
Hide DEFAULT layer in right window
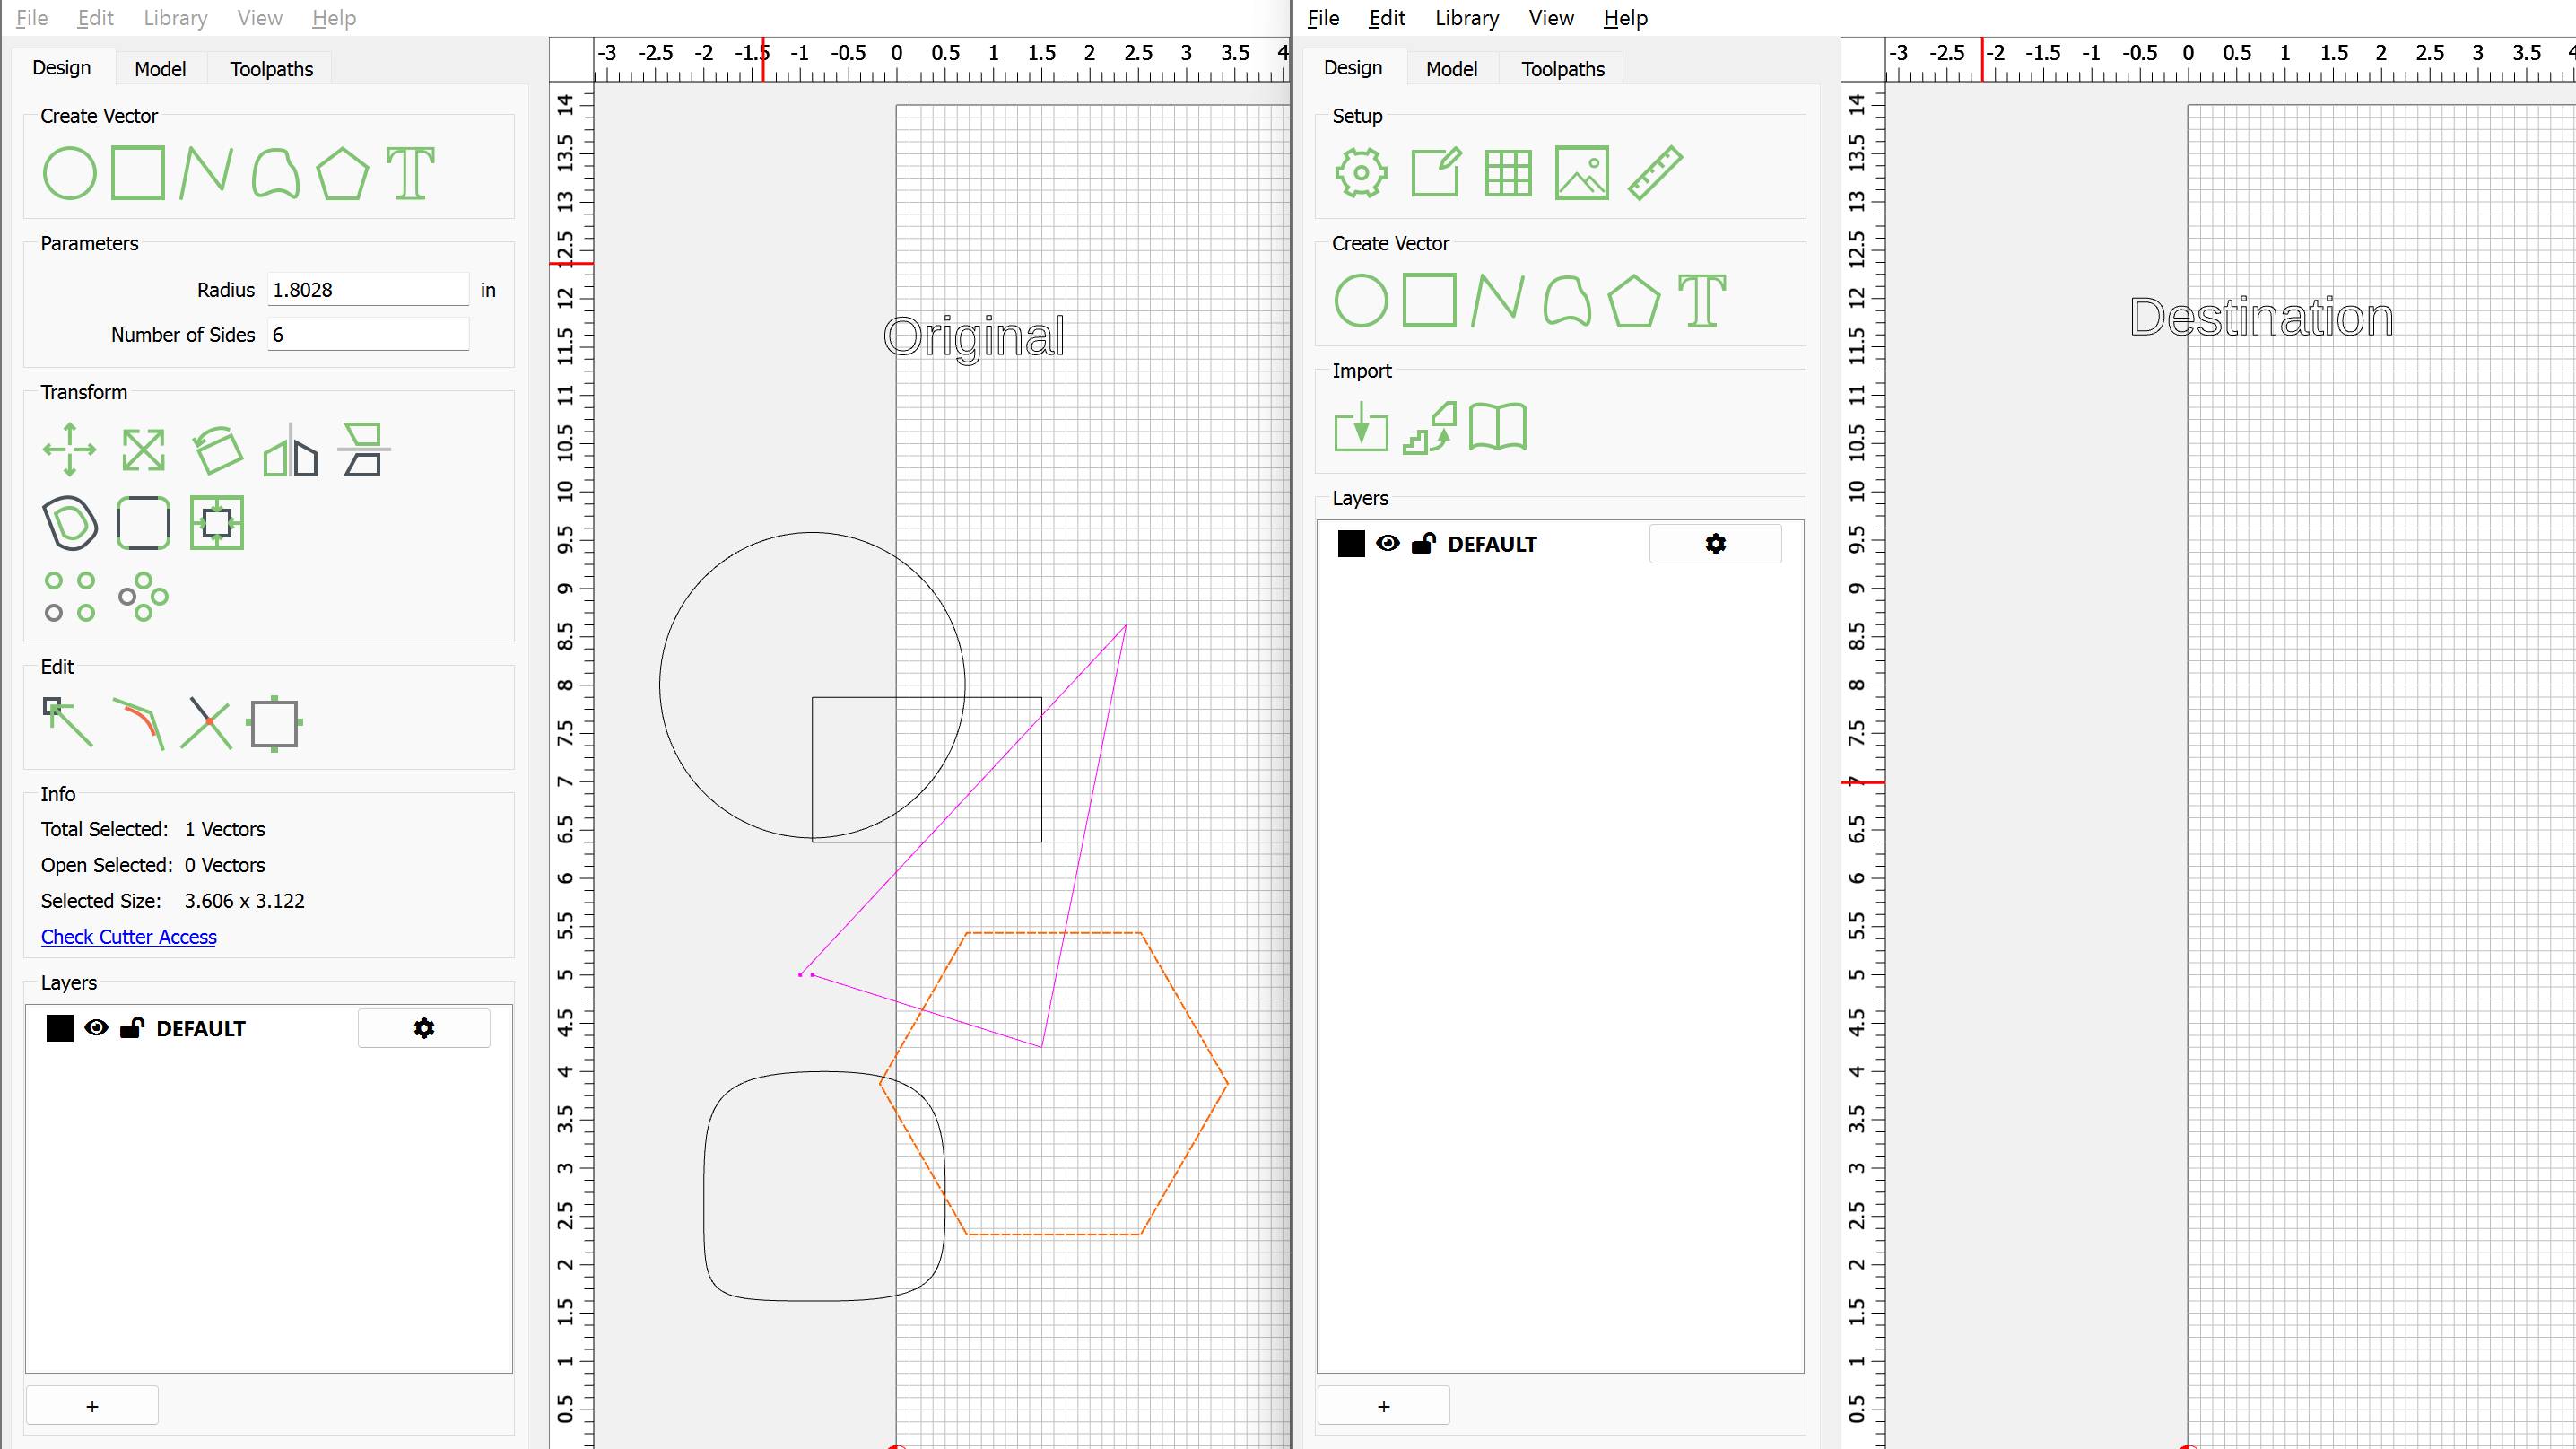(x=1388, y=543)
